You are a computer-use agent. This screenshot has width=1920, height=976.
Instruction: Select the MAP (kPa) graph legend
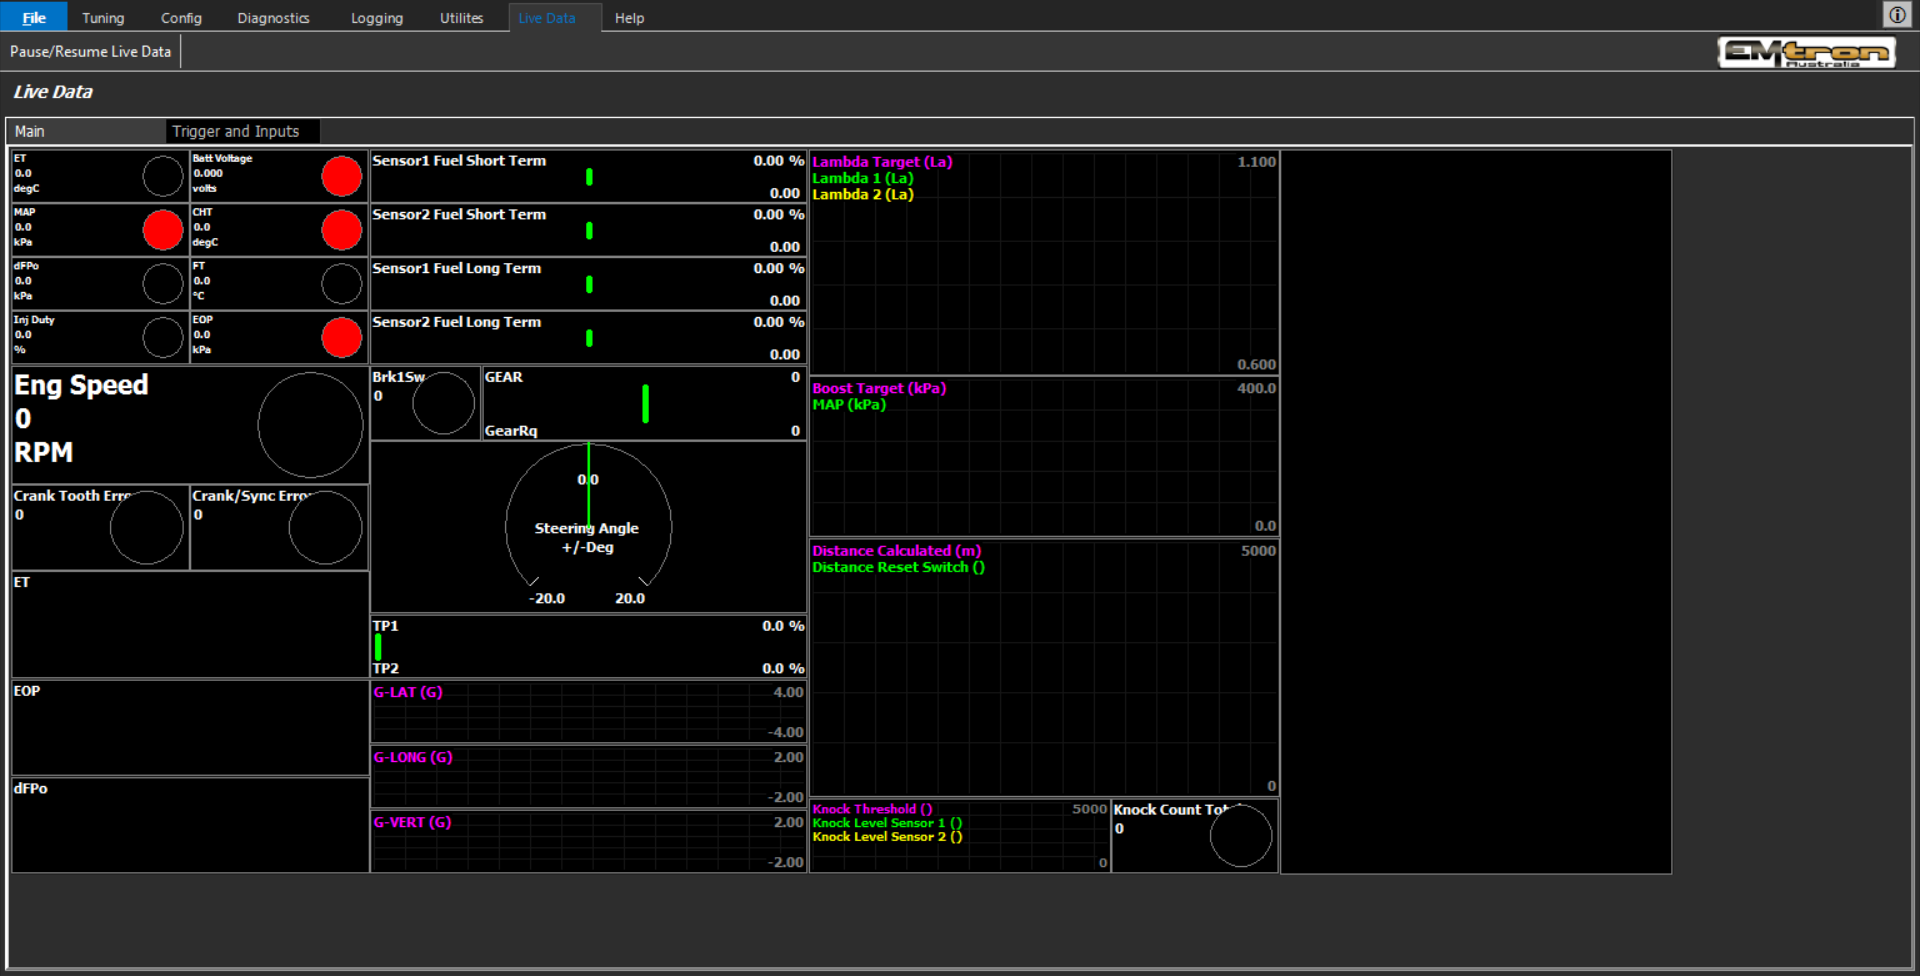tap(849, 404)
